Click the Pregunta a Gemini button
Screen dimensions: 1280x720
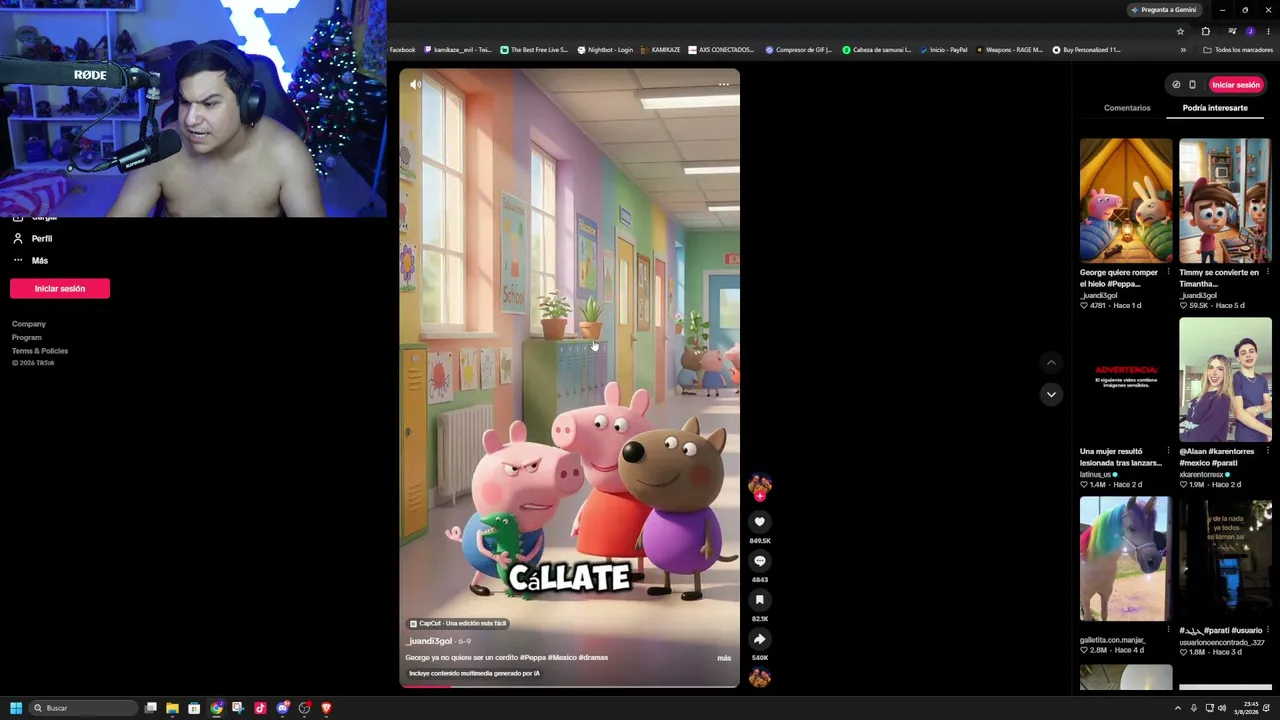1163,10
